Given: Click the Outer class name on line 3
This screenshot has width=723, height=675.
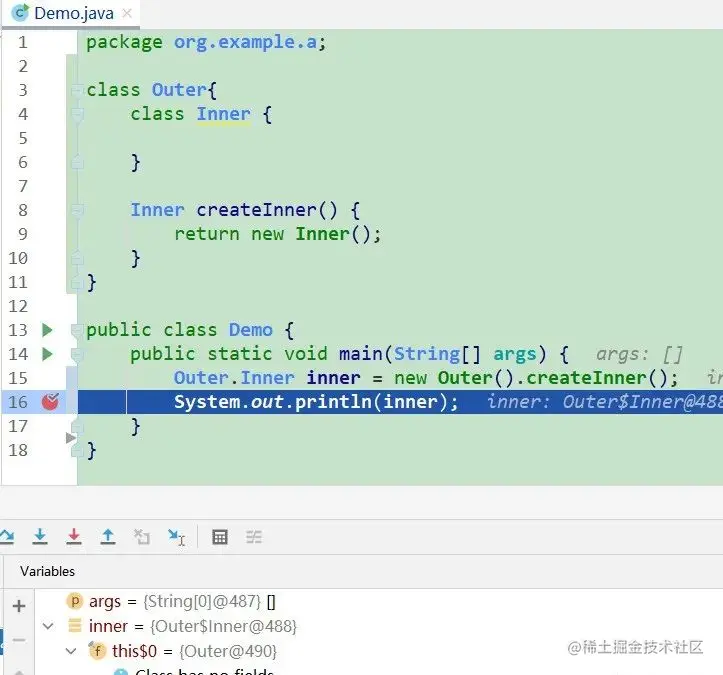Looking at the screenshot, I should coord(178,90).
